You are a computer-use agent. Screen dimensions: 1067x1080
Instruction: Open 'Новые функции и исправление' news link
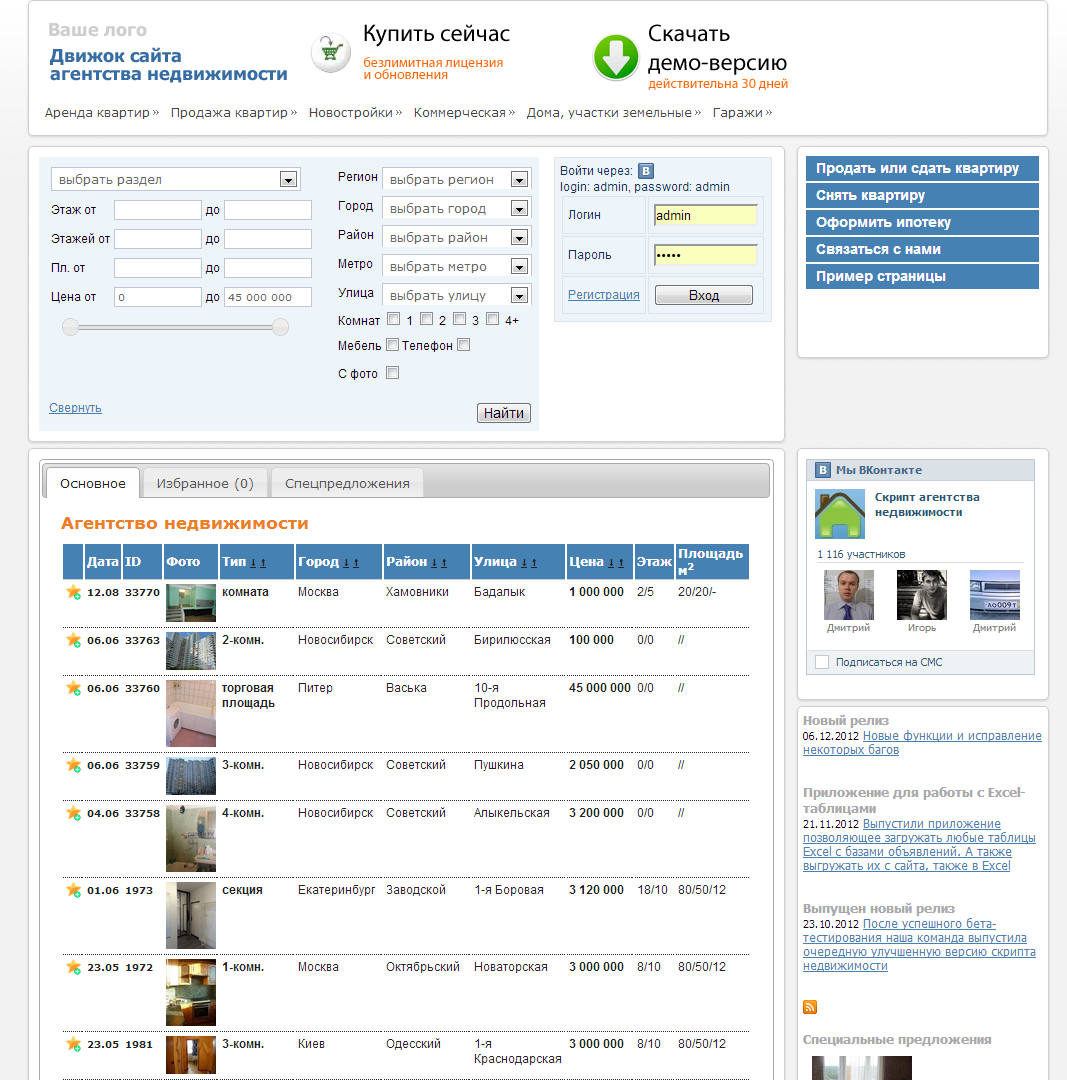point(922,742)
